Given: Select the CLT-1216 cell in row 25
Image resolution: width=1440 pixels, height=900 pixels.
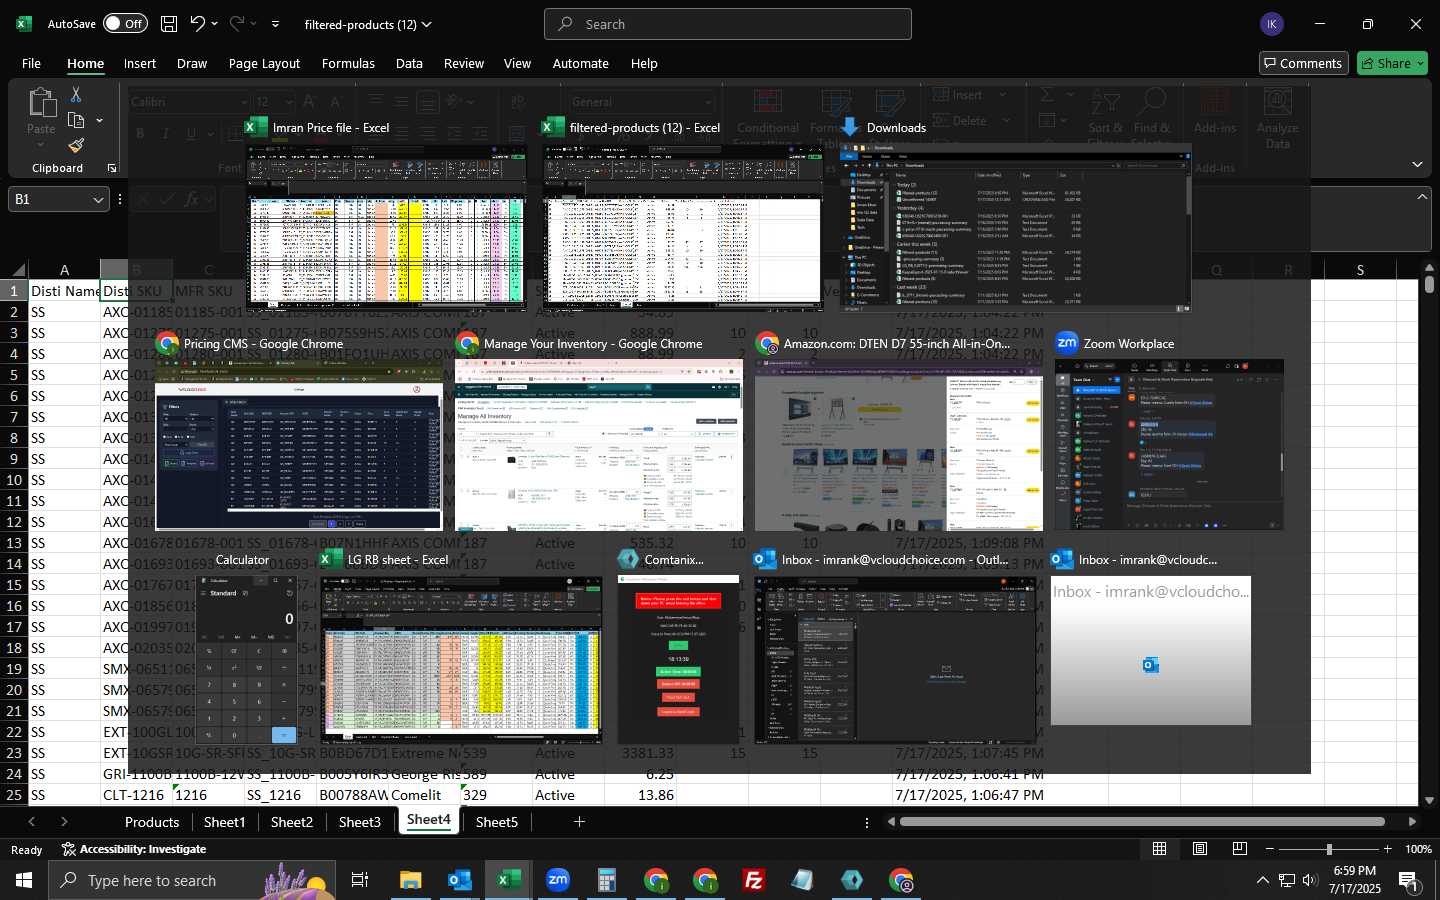Looking at the screenshot, I should pyautogui.click(x=136, y=795).
